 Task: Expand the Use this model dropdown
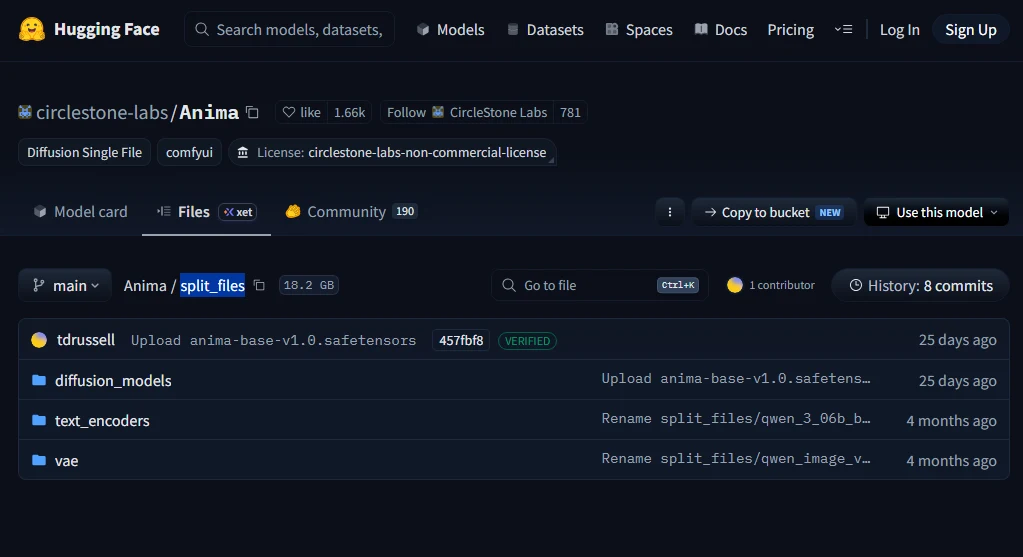pyautogui.click(x=936, y=212)
